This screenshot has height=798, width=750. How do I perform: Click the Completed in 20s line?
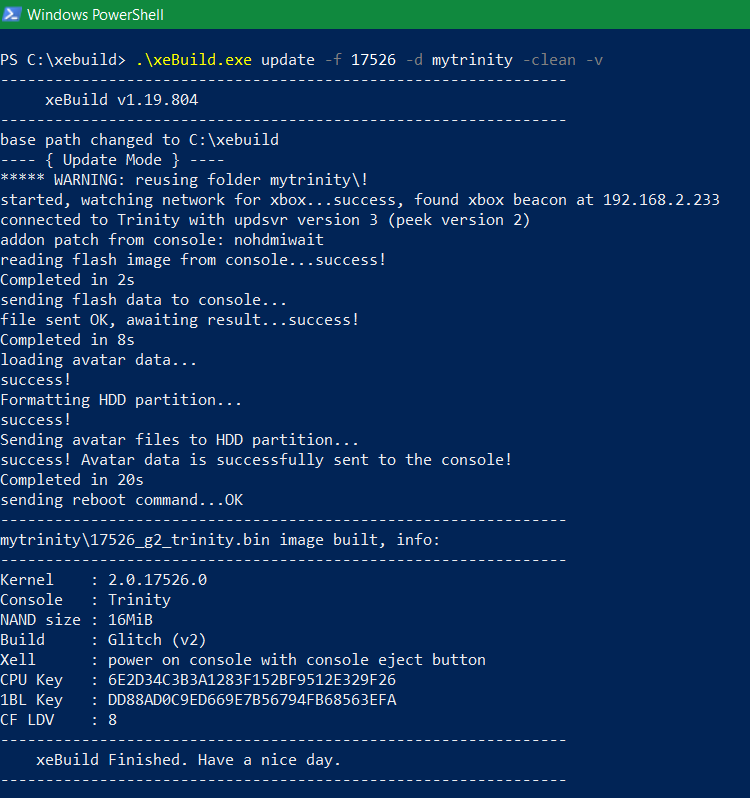[72, 480]
